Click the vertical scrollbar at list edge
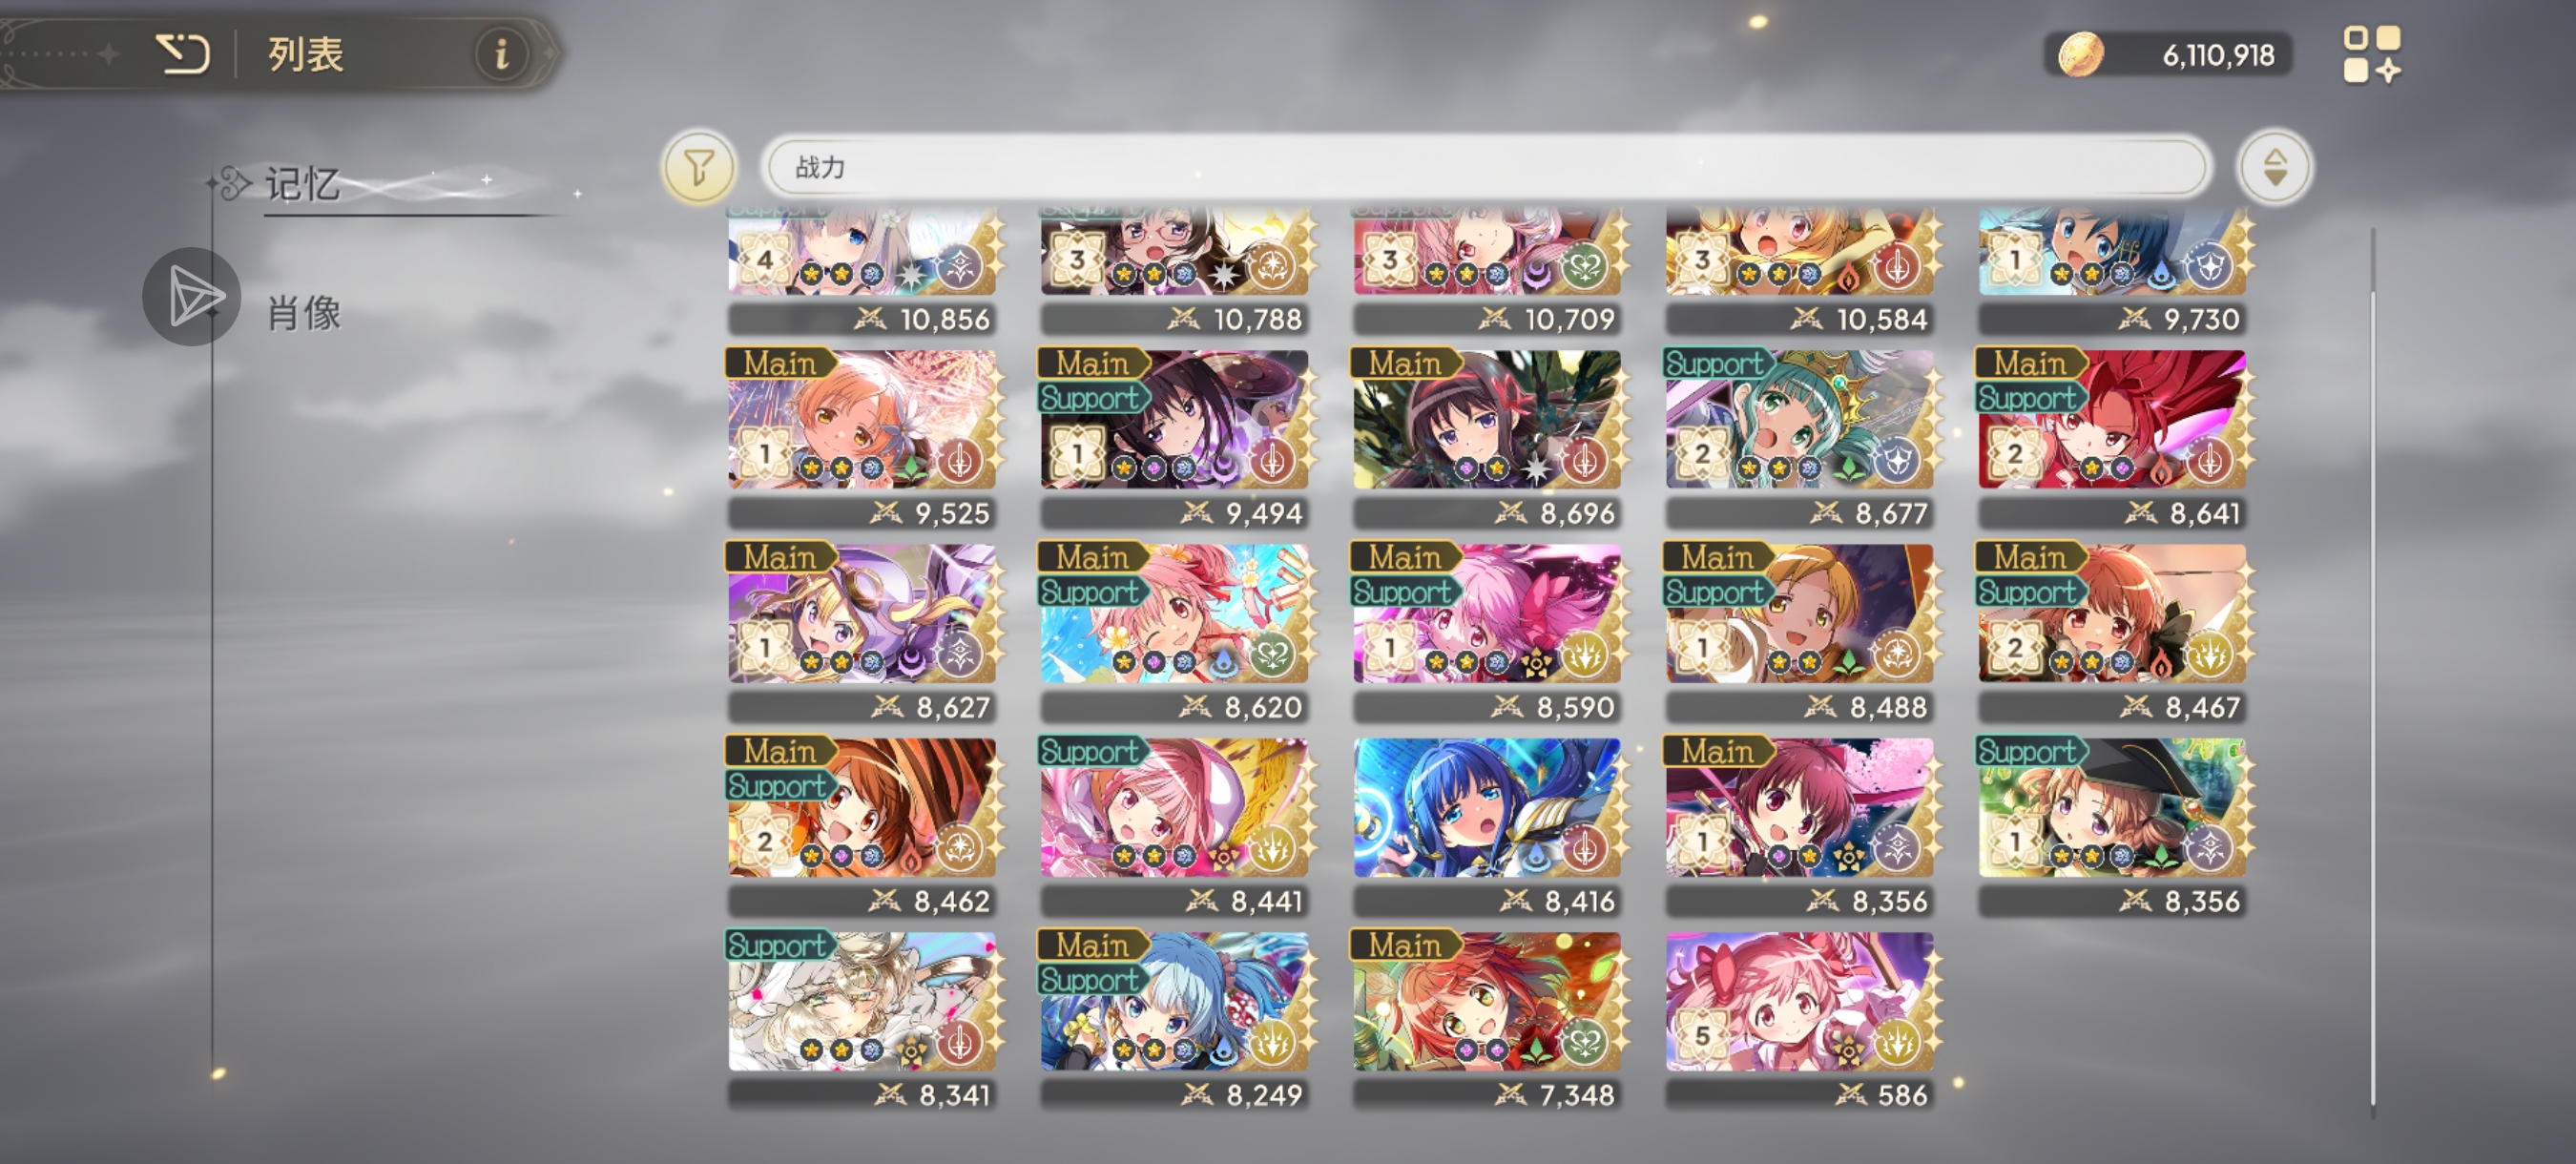The height and width of the screenshot is (1164, 2576). coord(2372,670)
